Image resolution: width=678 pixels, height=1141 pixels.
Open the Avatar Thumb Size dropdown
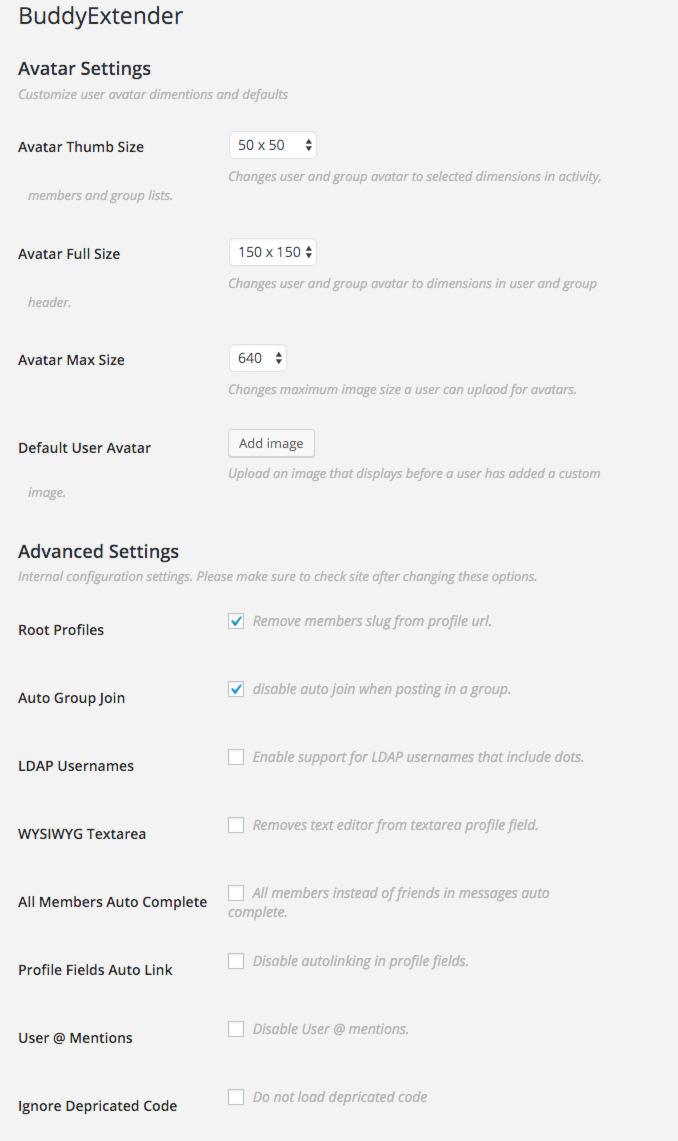[x=272, y=146]
